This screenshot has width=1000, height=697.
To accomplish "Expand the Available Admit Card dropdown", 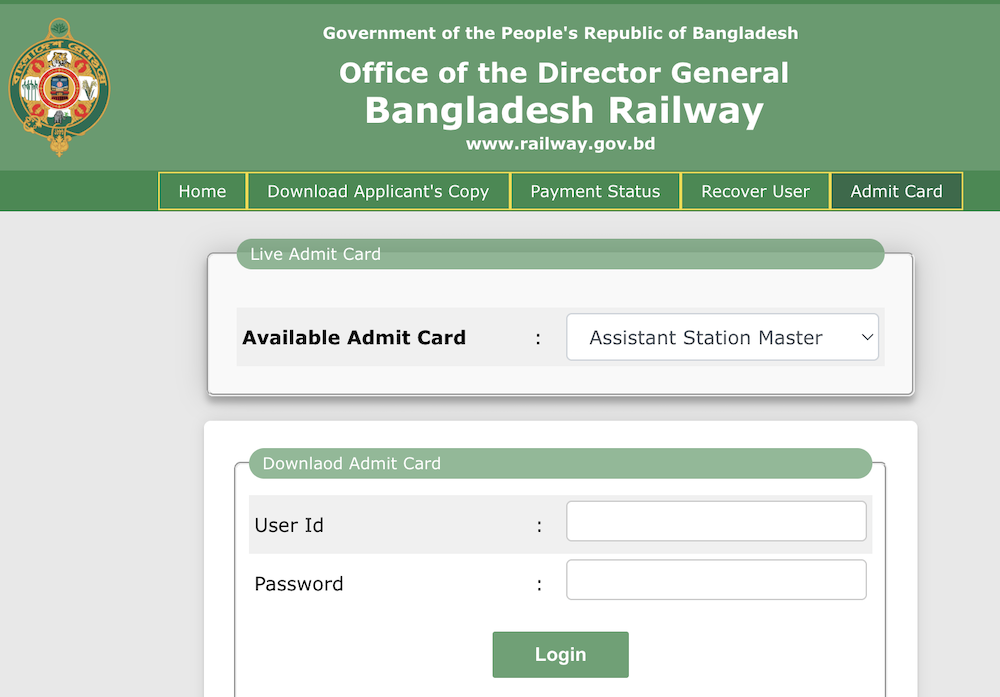I will coord(722,337).
